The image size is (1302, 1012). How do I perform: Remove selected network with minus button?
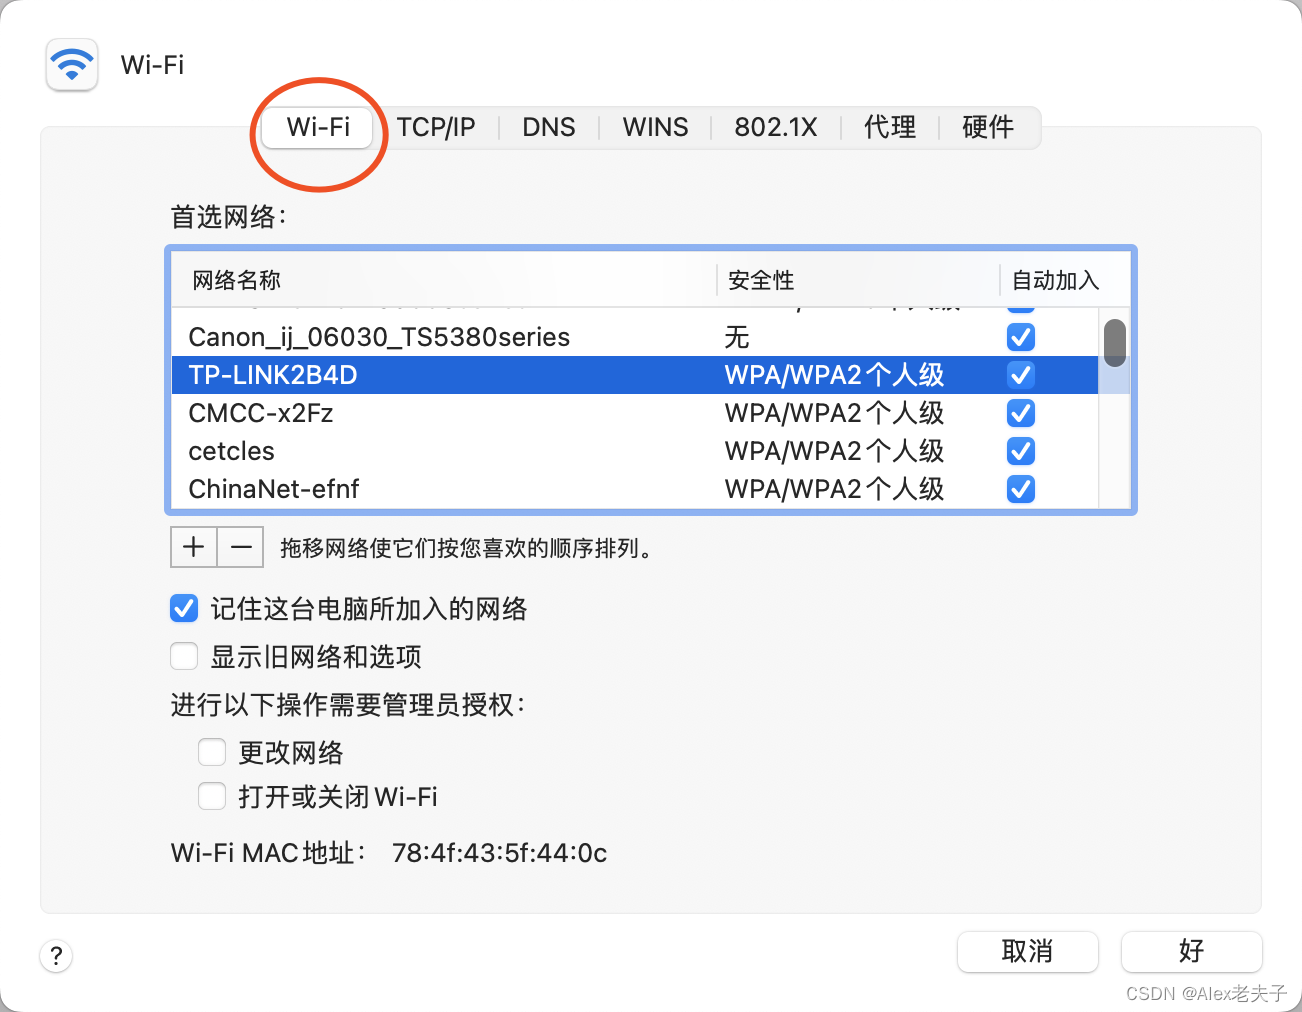click(241, 547)
